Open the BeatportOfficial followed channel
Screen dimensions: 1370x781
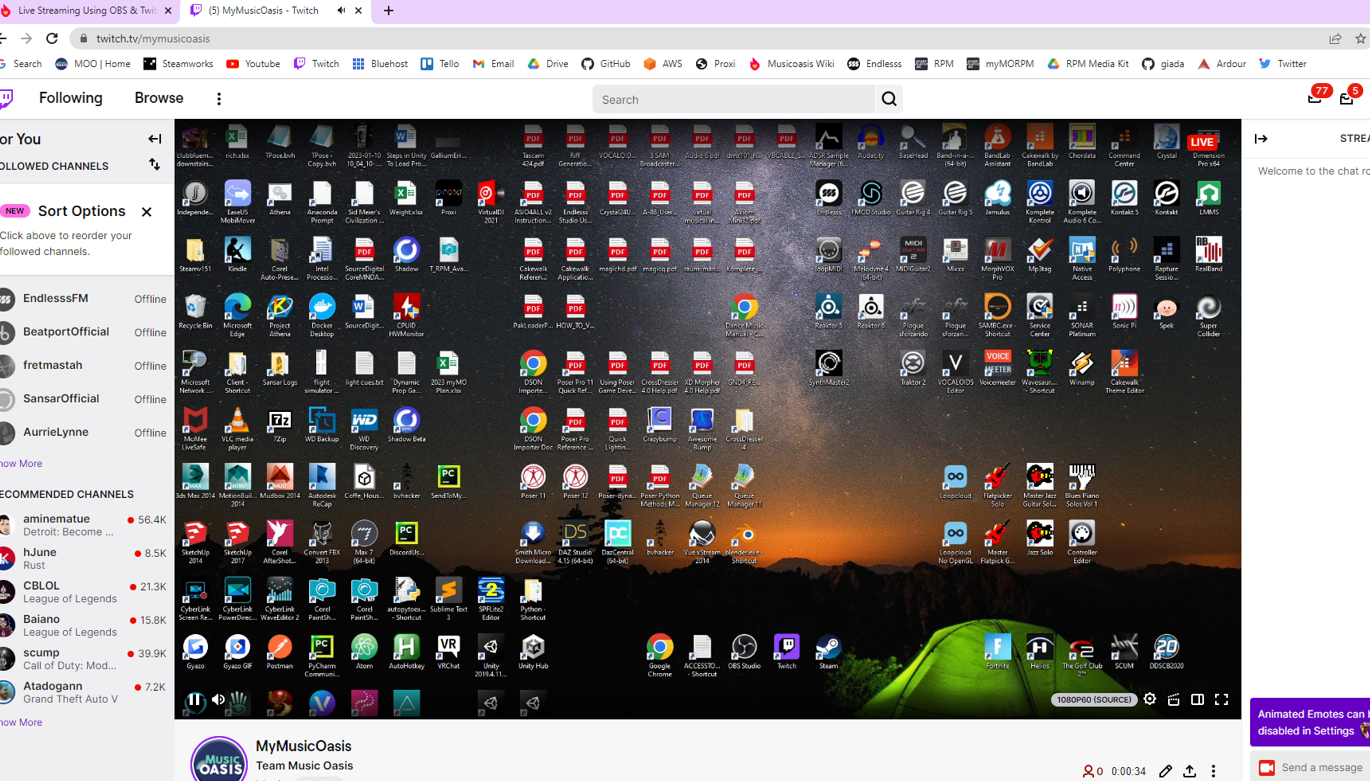coord(84,332)
